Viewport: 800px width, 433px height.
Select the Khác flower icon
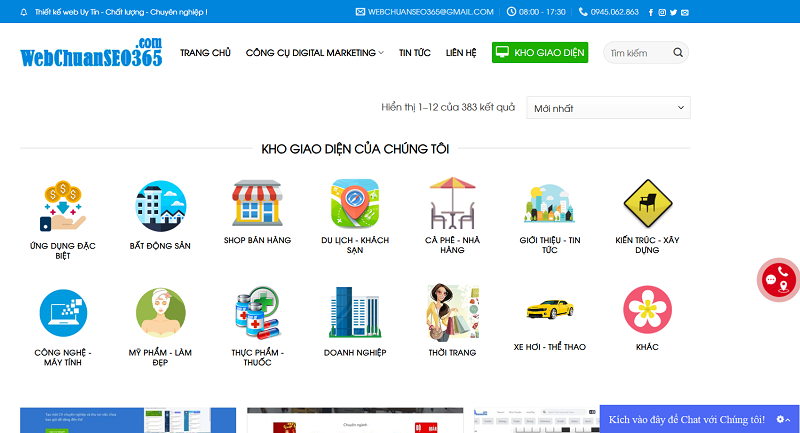tap(647, 310)
